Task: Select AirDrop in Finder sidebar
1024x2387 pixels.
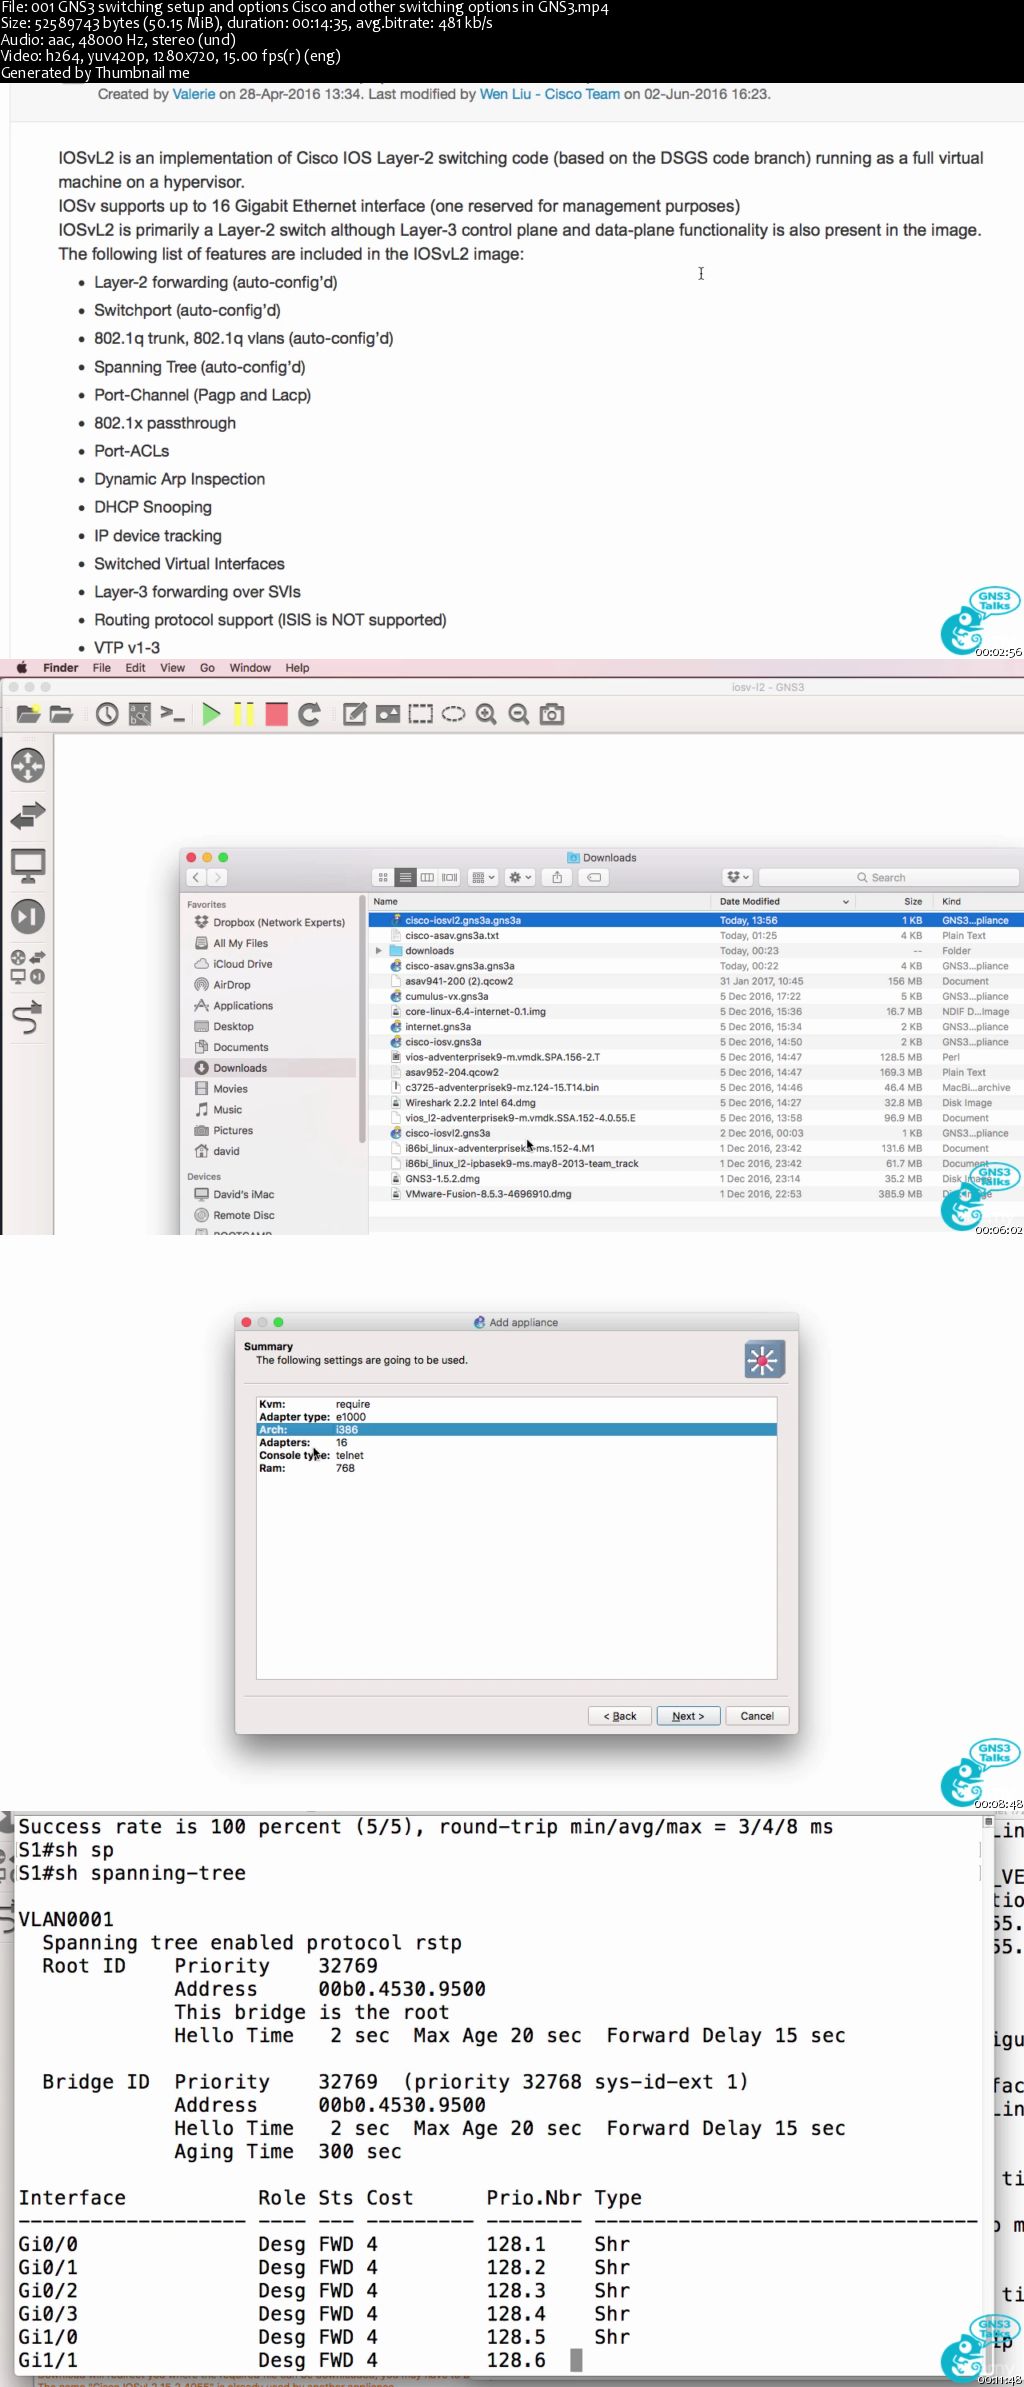Action: (231, 985)
